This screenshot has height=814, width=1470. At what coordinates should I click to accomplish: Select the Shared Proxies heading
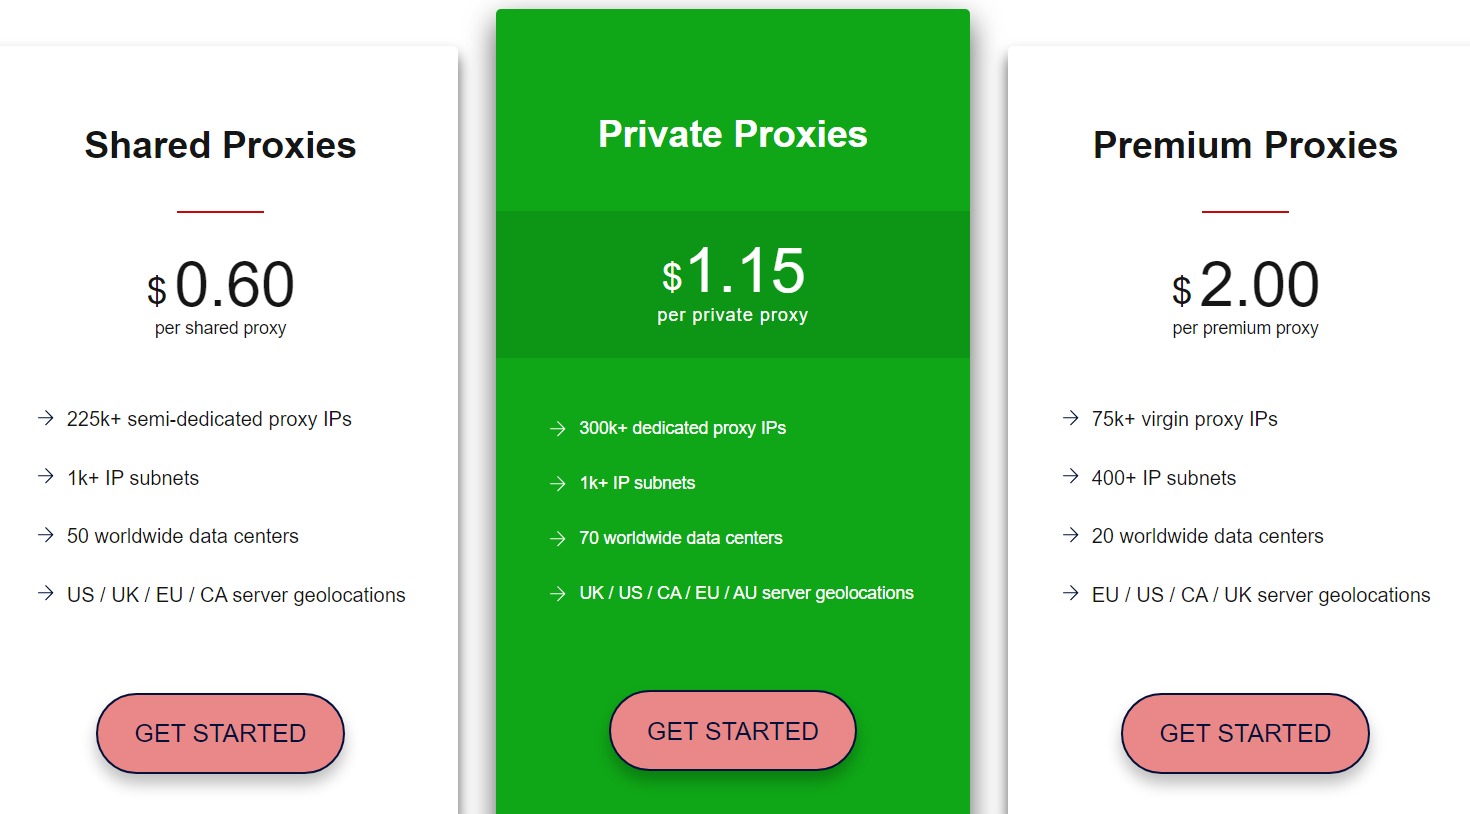tap(220, 145)
